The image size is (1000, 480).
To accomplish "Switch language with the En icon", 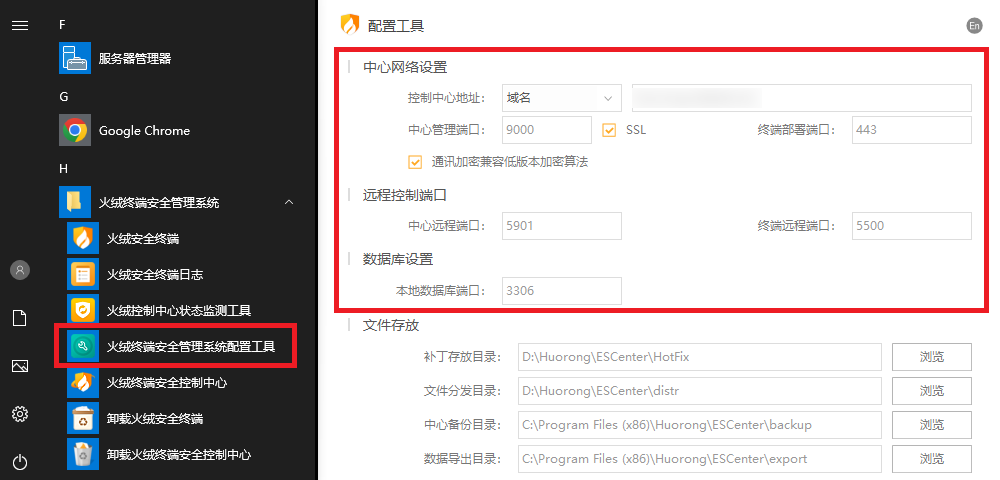I will 974,25.
